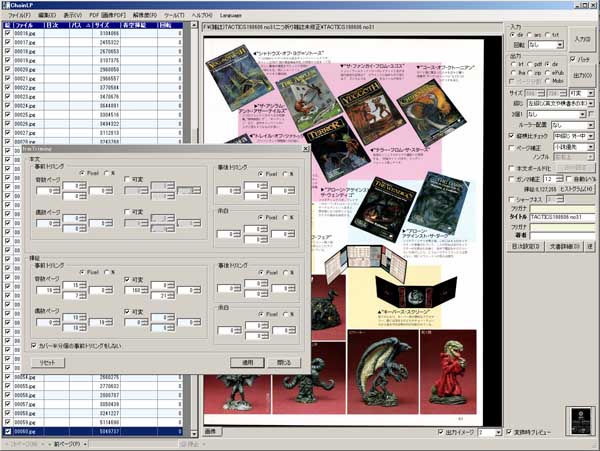Close the trimming dialog with its X button
600x451 pixels.
[305, 148]
